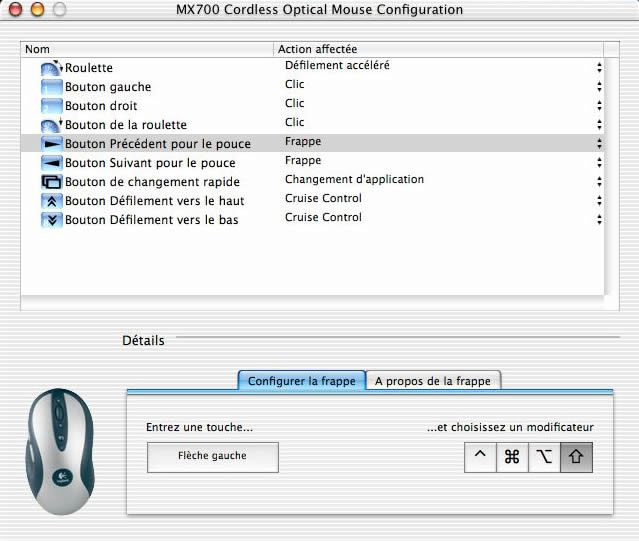Screen dimensions: 639x541
Task: Select Bouton Défilement vers le bas text
Action: coord(152,220)
